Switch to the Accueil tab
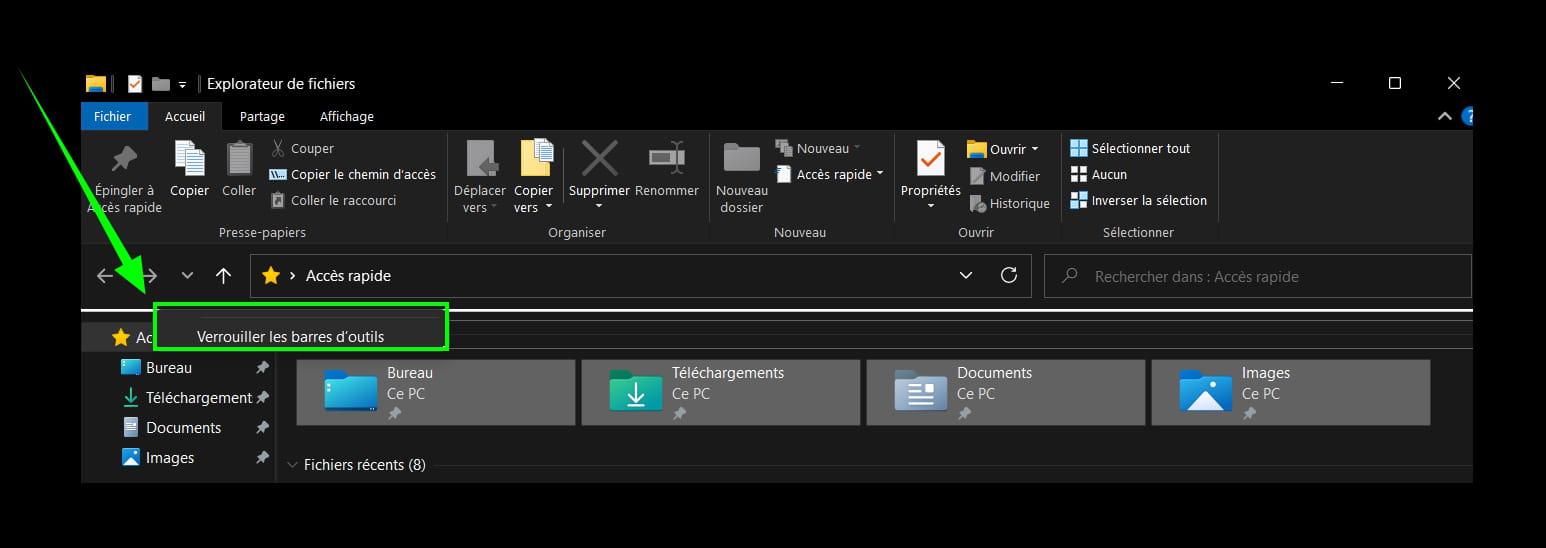1546x548 pixels. click(x=185, y=117)
